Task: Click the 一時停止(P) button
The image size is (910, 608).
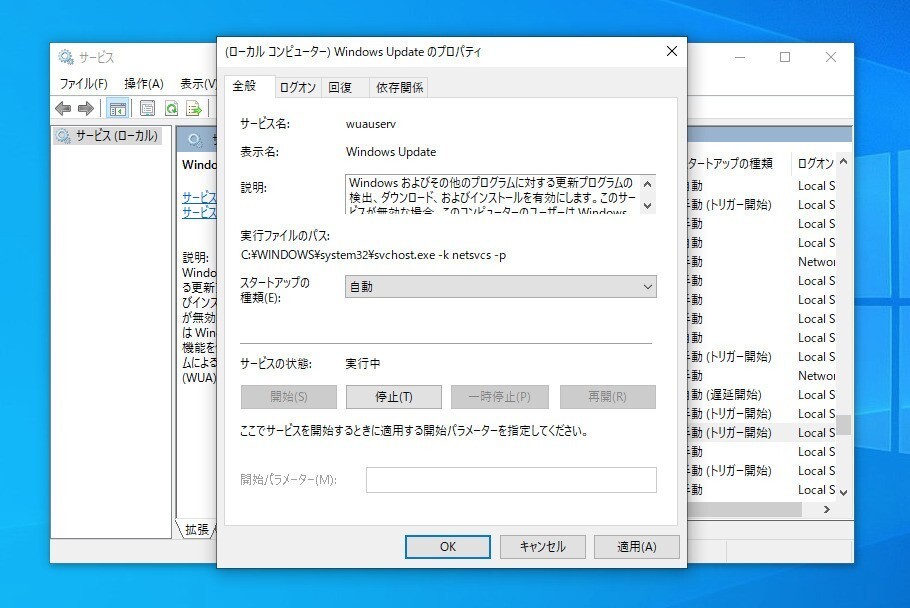Action: 499,397
